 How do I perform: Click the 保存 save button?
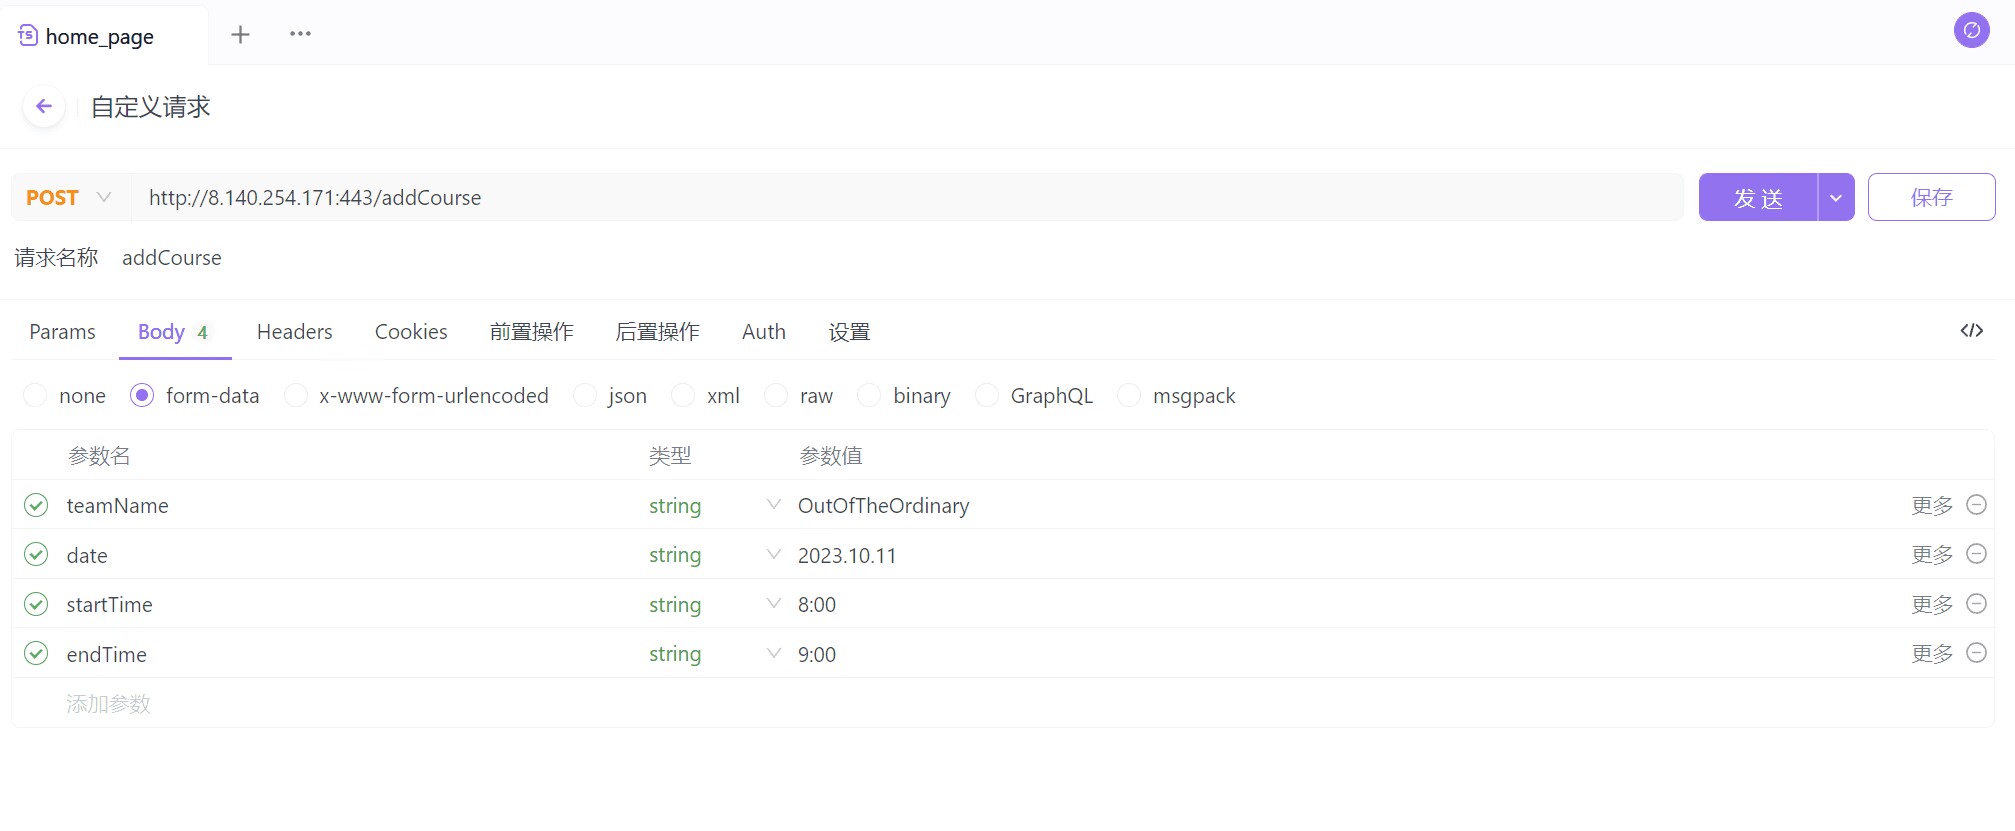(1931, 198)
